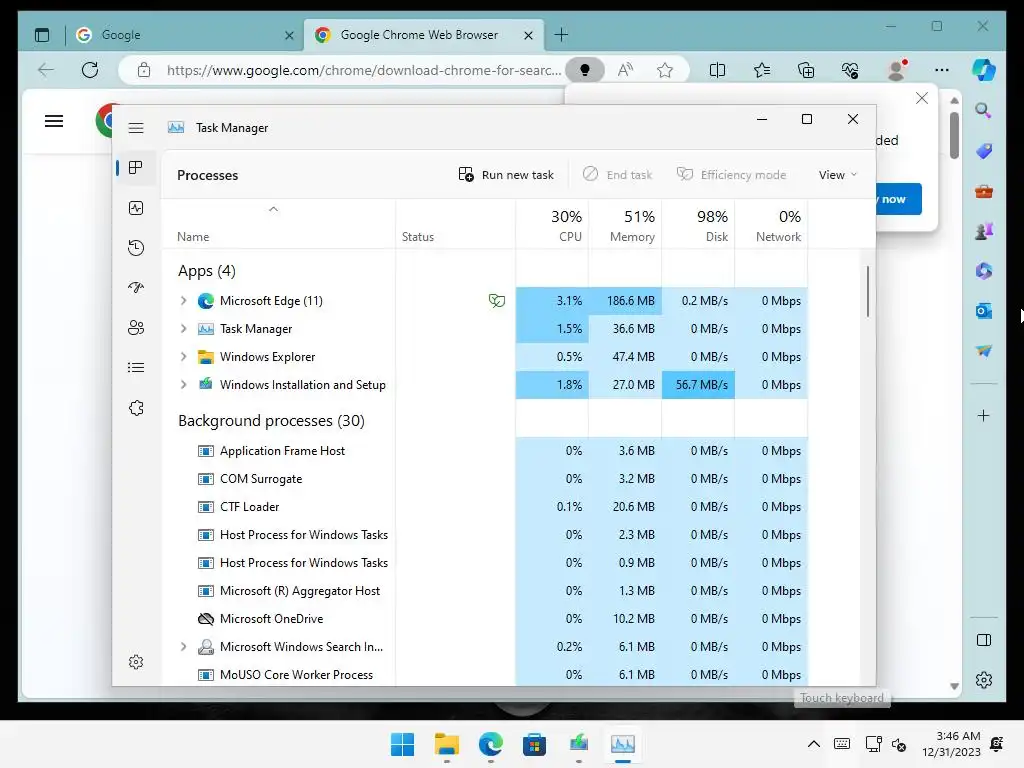This screenshot has height=768, width=1024.
Task: Expand Windows Explorer process row
Action: click(x=184, y=357)
